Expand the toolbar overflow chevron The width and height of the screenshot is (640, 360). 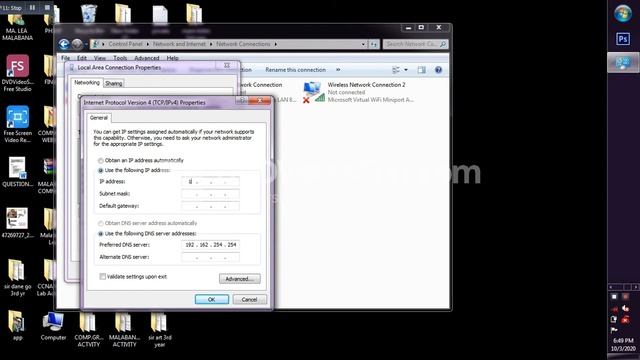point(338,70)
